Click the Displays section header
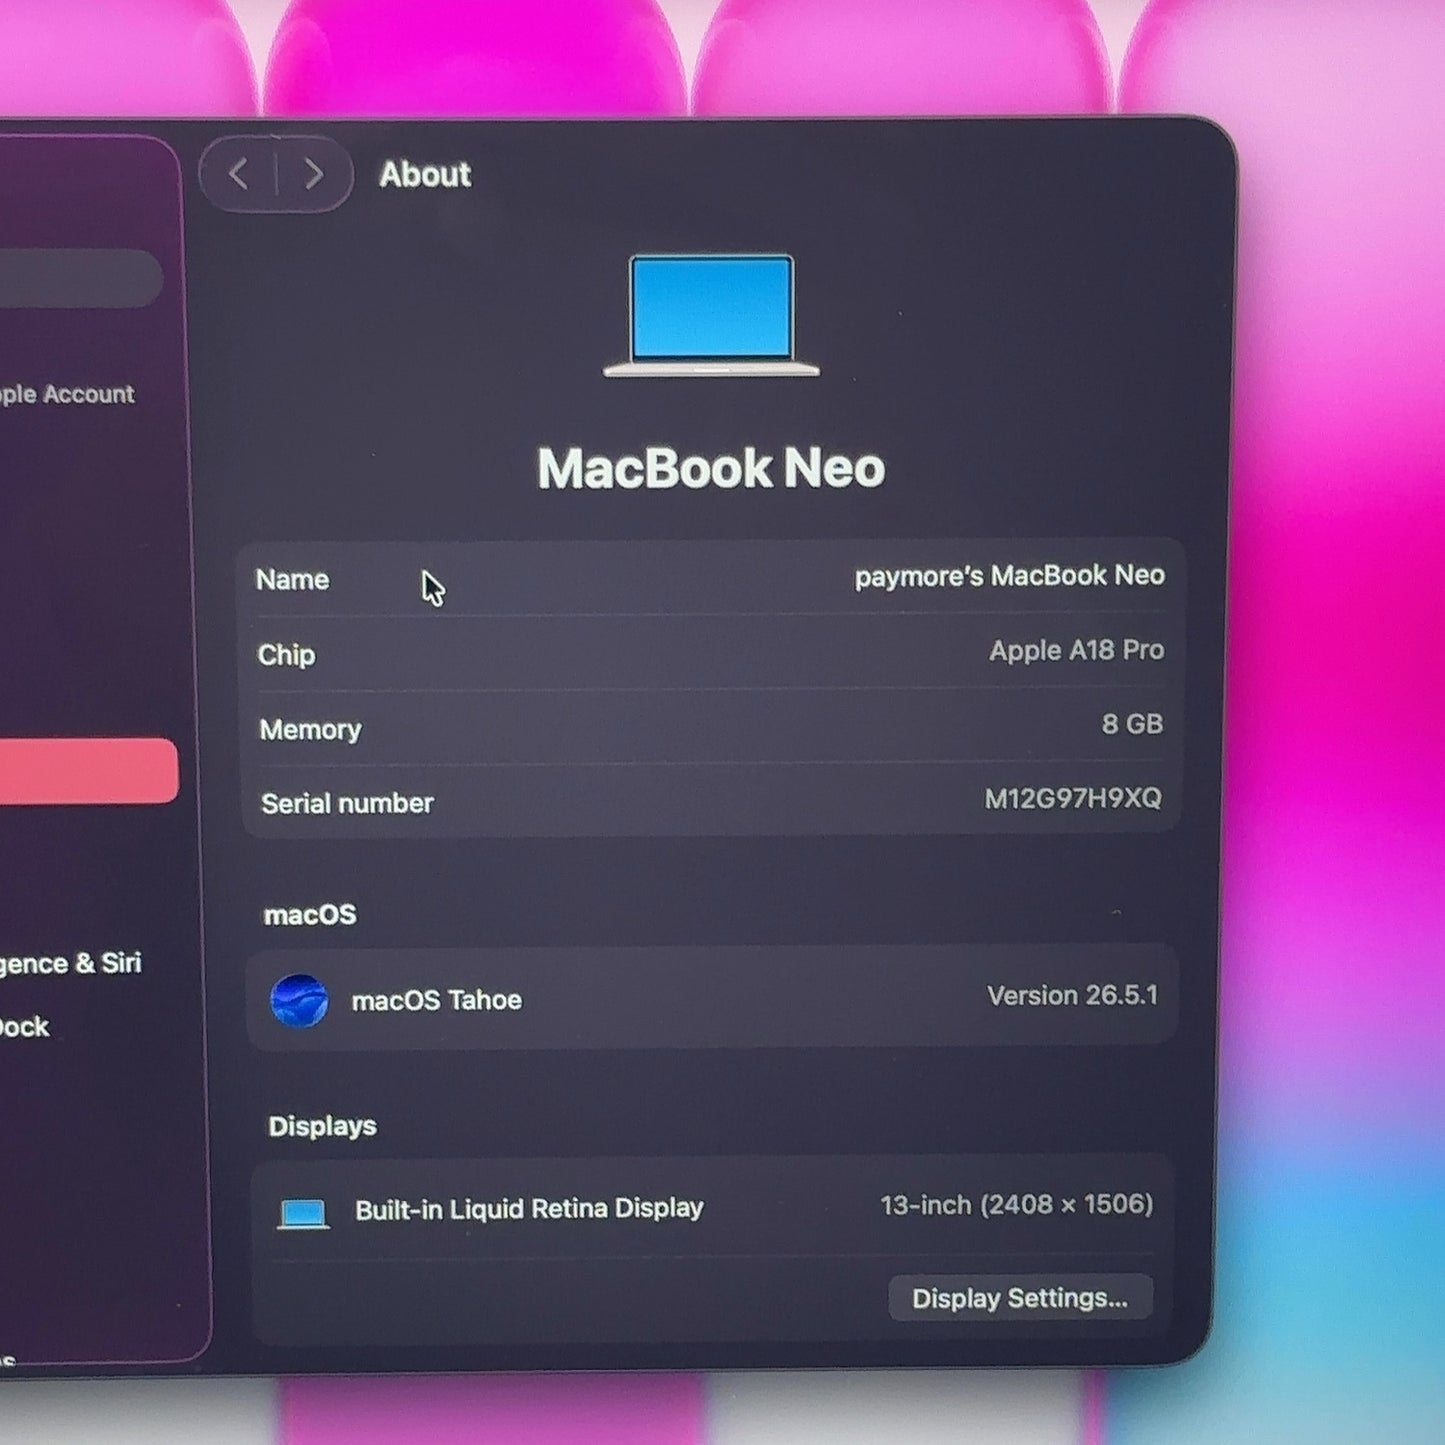Image resolution: width=1445 pixels, height=1445 pixels. click(x=322, y=1126)
